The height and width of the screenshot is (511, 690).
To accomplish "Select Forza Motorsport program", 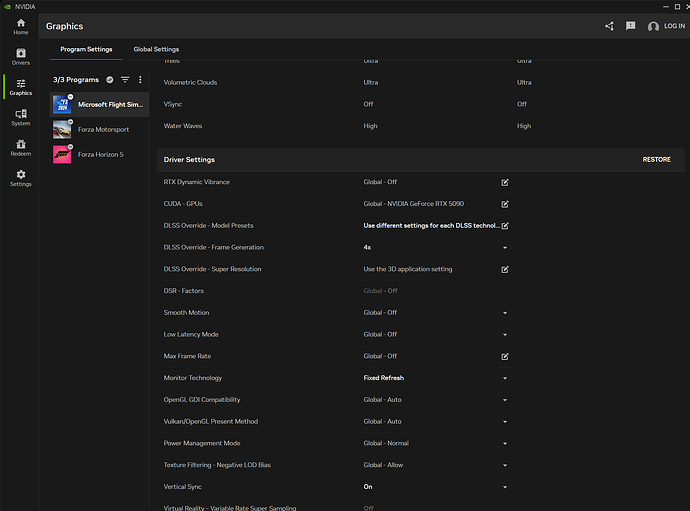I will coord(99,129).
